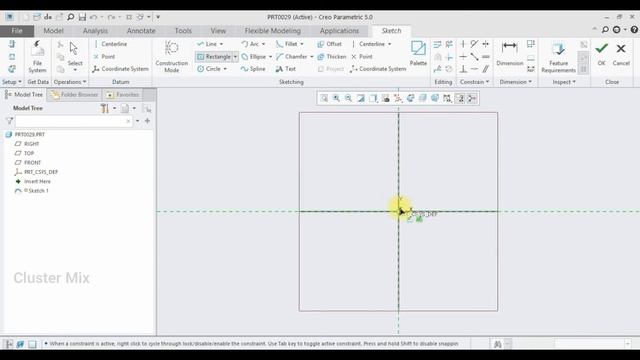Click Datum Centerline in Datum group

110,44
